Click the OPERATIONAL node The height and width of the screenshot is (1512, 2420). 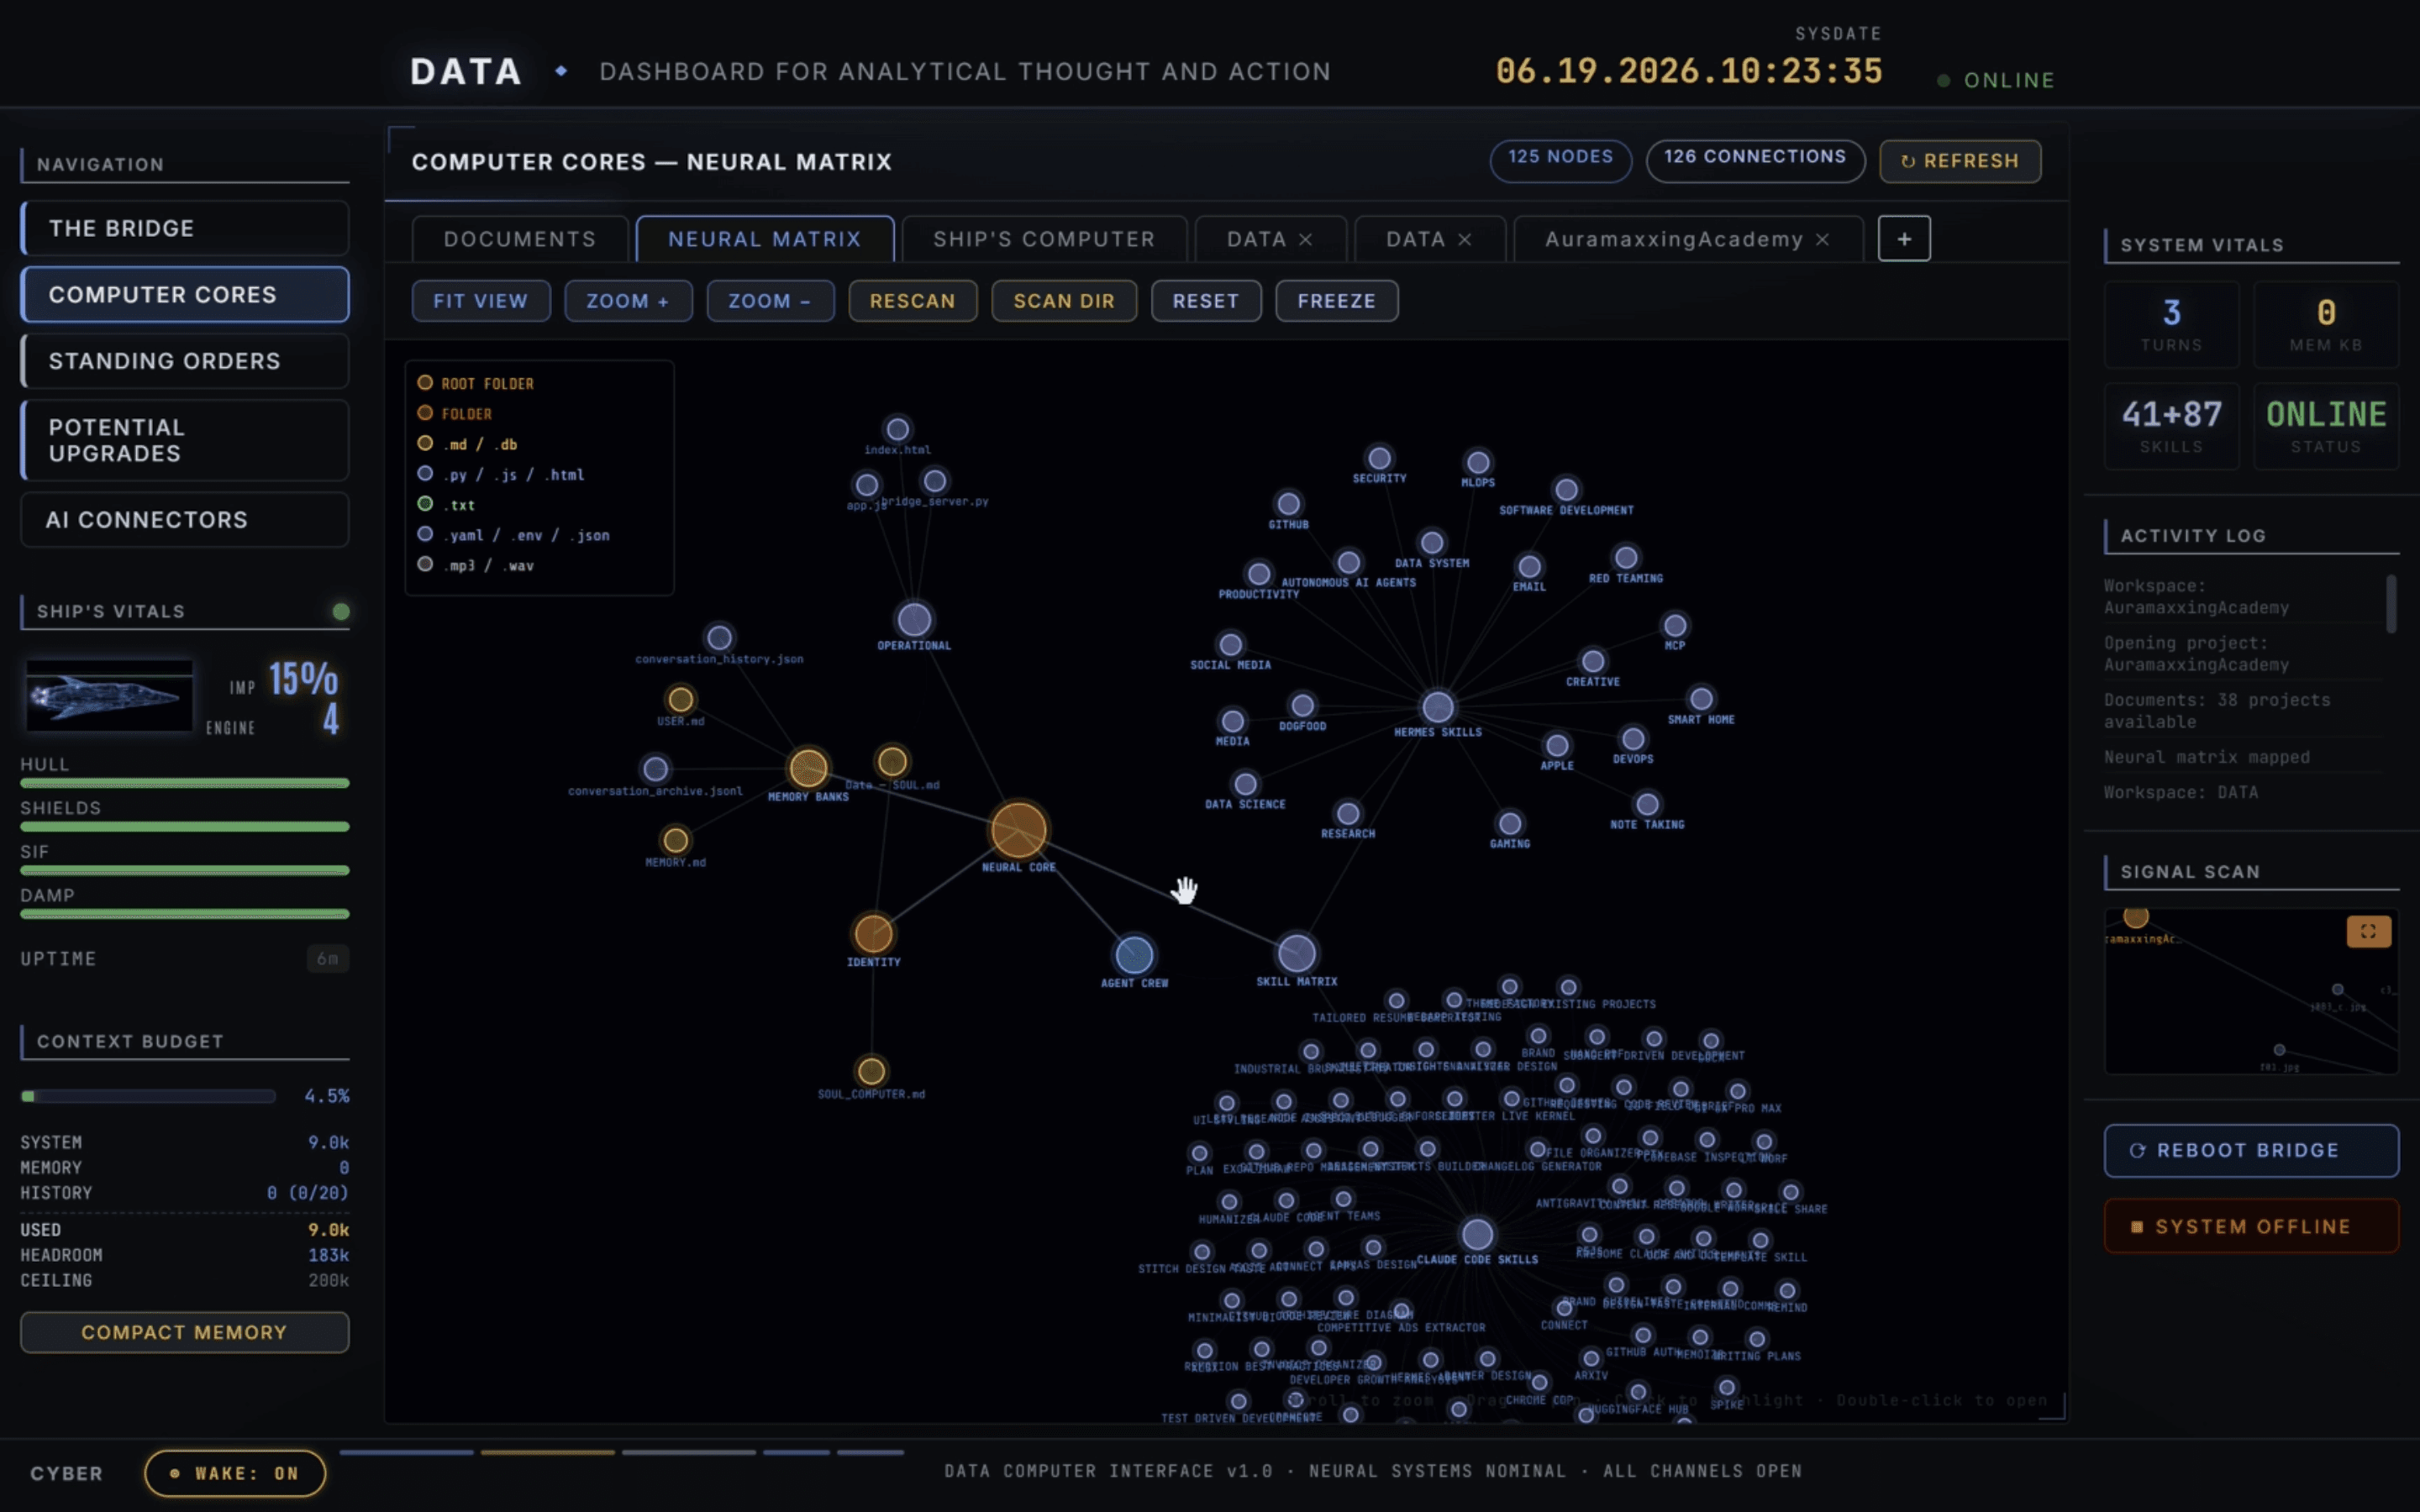tap(914, 620)
